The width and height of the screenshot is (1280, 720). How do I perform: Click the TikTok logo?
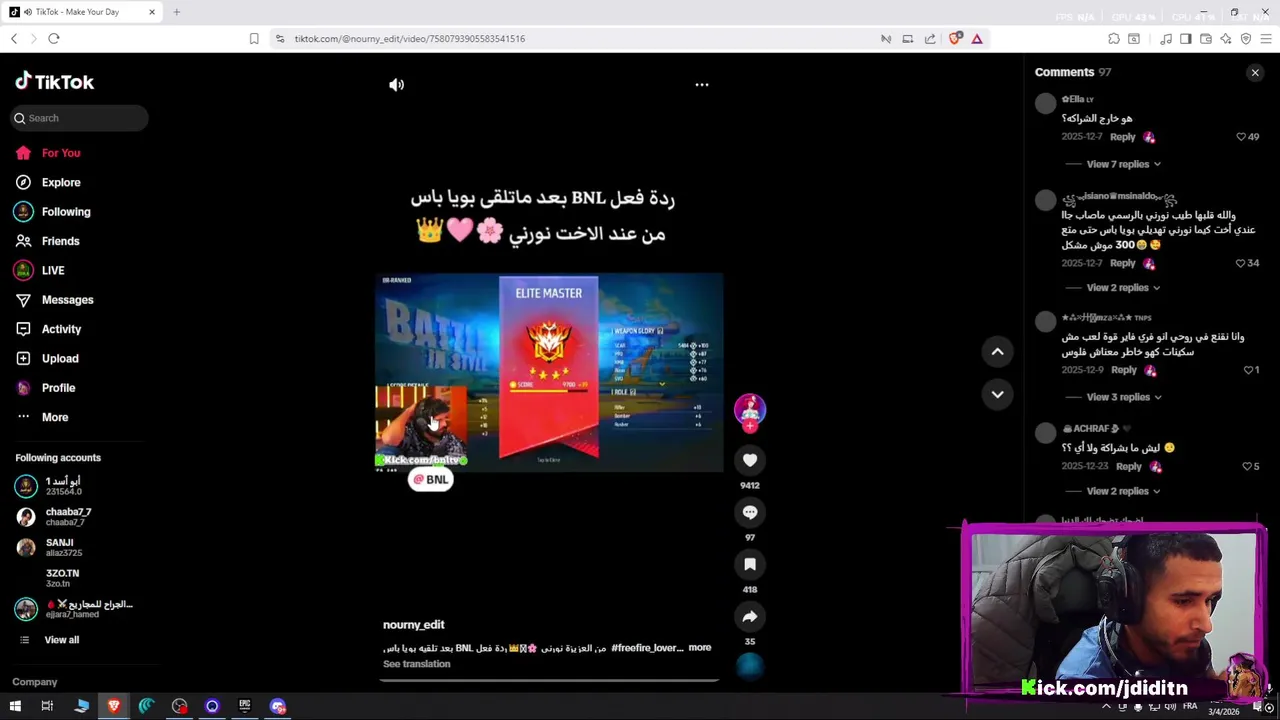55,82
